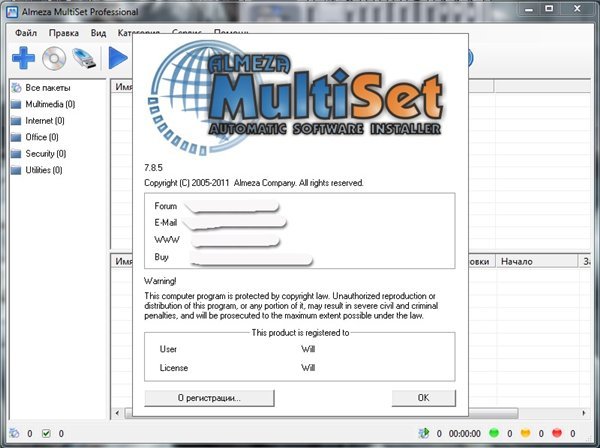Click the License value Will
The image size is (600, 448).
pos(308,368)
